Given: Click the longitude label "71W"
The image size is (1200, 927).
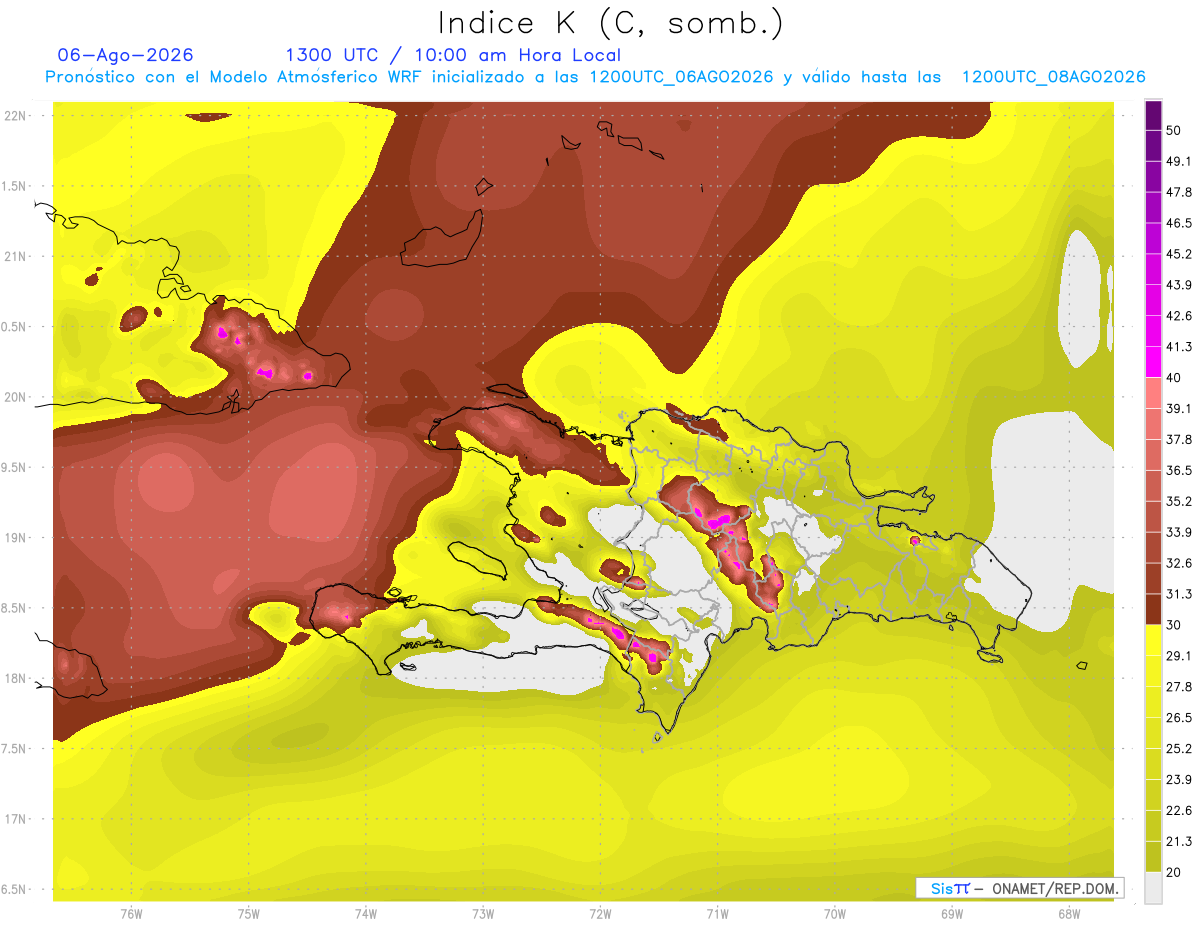Looking at the screenshot, I should click(717, 913).
